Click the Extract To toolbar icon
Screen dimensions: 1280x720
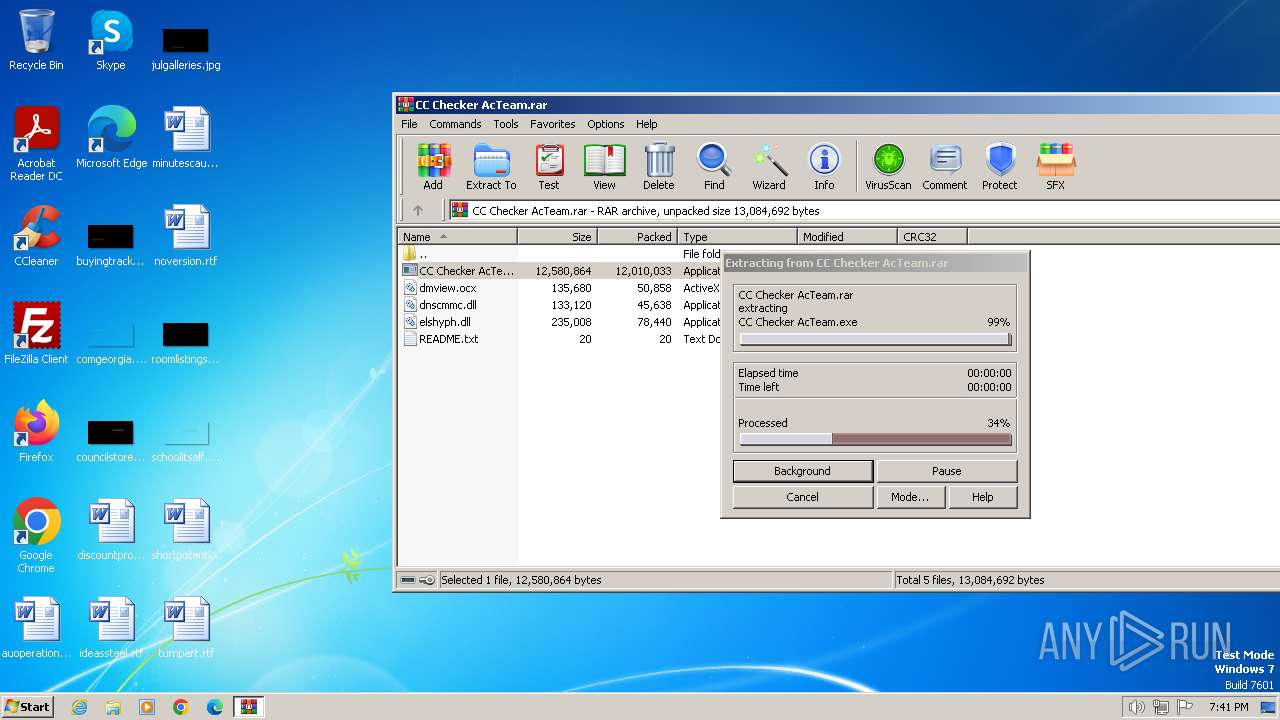point(491,166)
